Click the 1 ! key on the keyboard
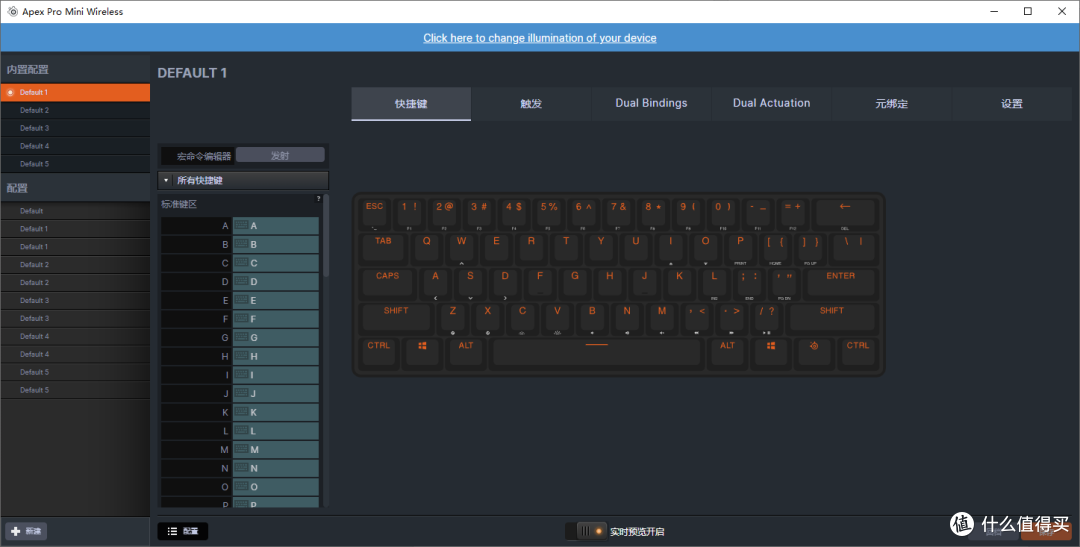Image resolution: width=1080 pixels, height=547 pixels. pyautogui.click(x=409, y=212)
